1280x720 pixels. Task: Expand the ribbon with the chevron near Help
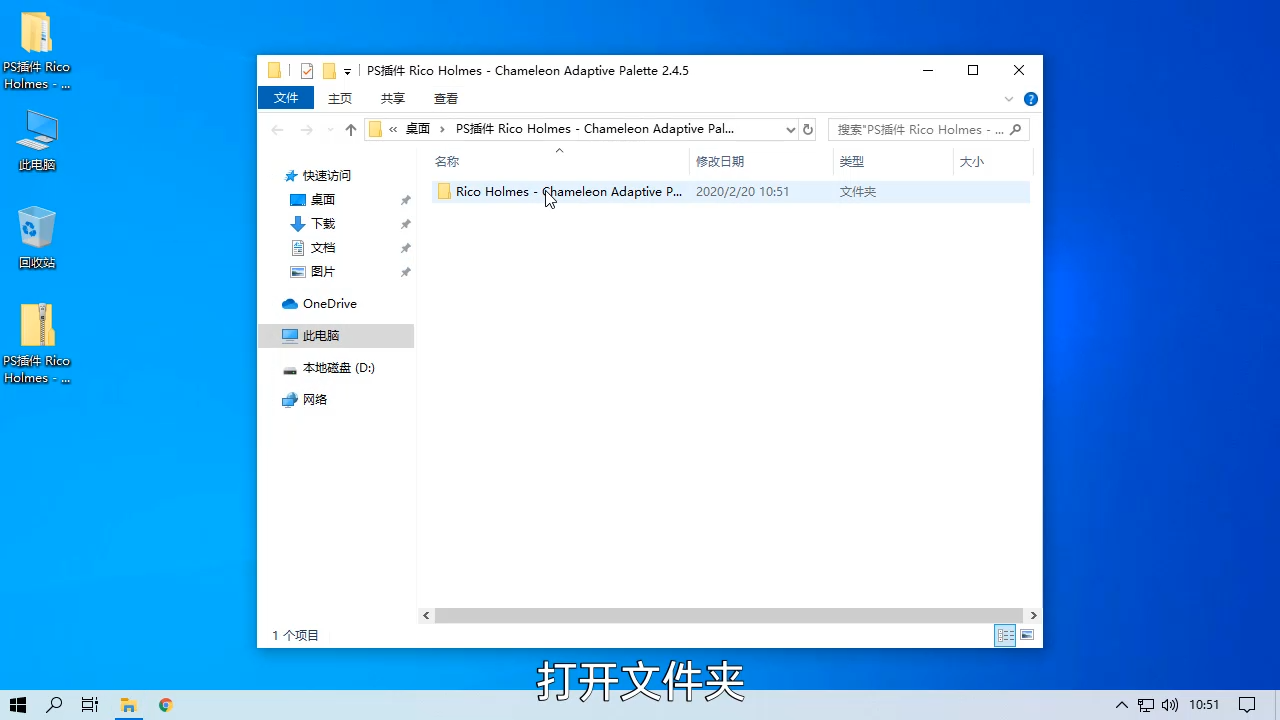point(1009,98)
